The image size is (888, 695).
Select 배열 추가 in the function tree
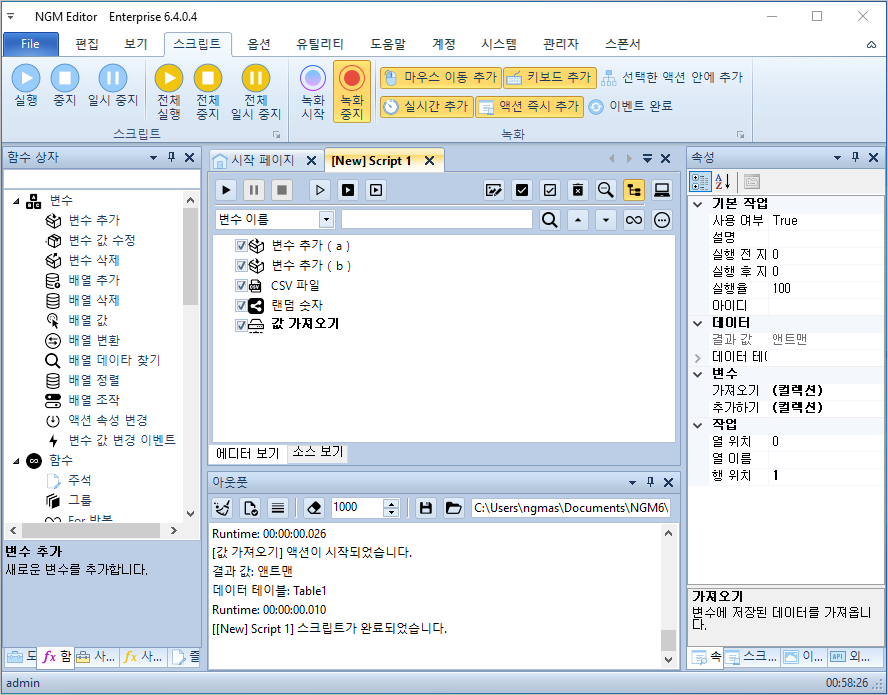point(94,280)
